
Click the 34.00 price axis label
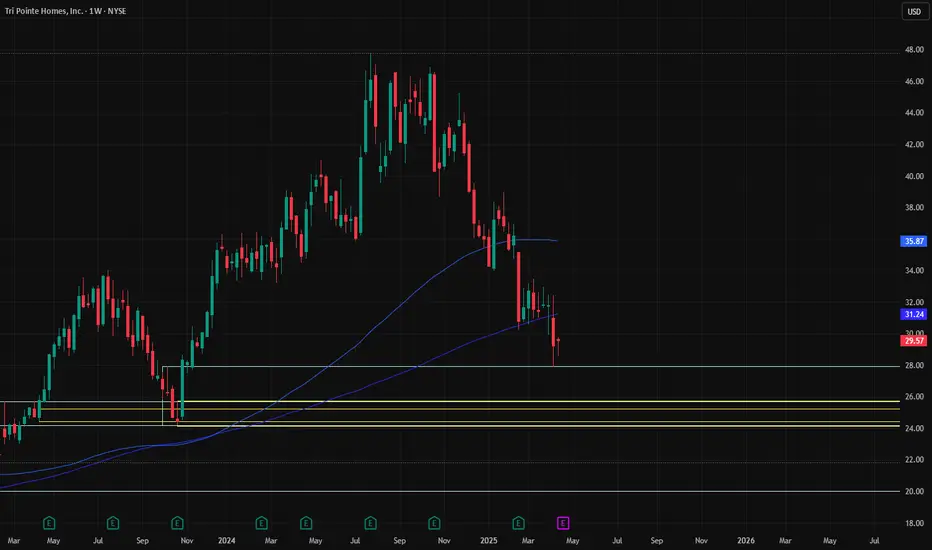click(x=914, y=271)
